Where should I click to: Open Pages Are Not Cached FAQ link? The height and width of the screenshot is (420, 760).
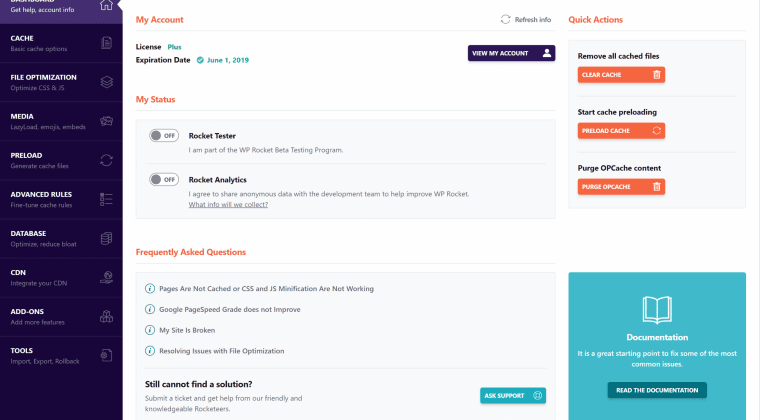(x=267, y=288)
